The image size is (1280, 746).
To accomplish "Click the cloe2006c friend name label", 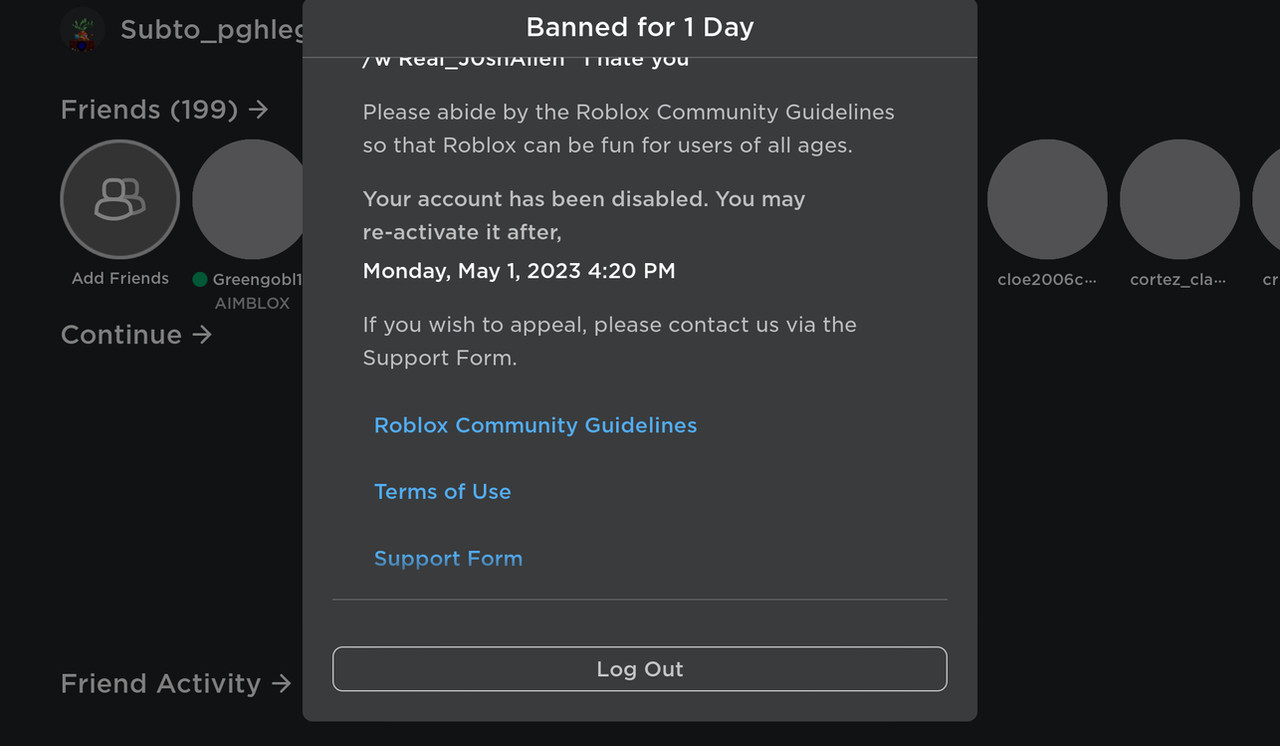I will 1047,280.
